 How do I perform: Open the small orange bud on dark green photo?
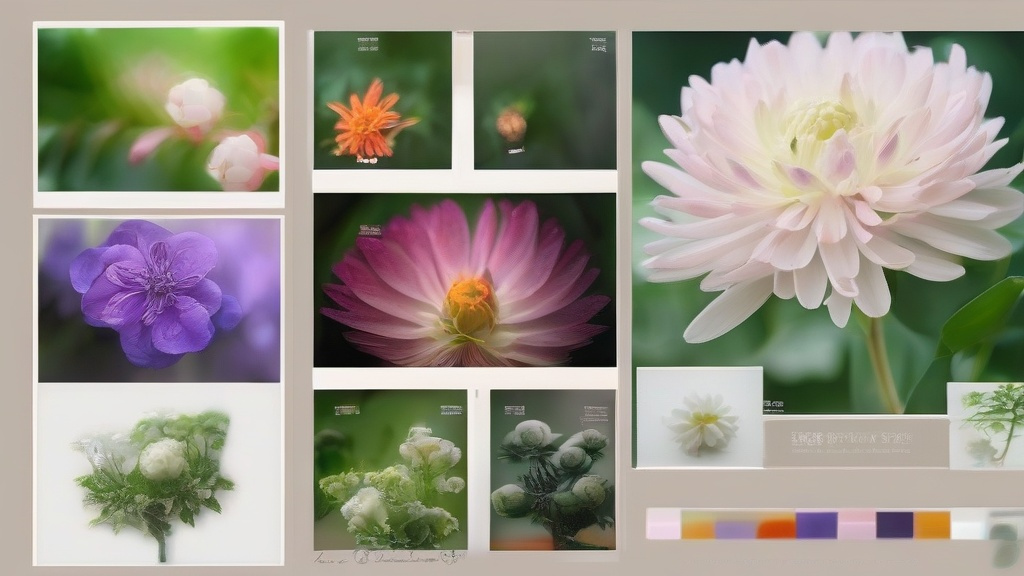click(545, 100)
